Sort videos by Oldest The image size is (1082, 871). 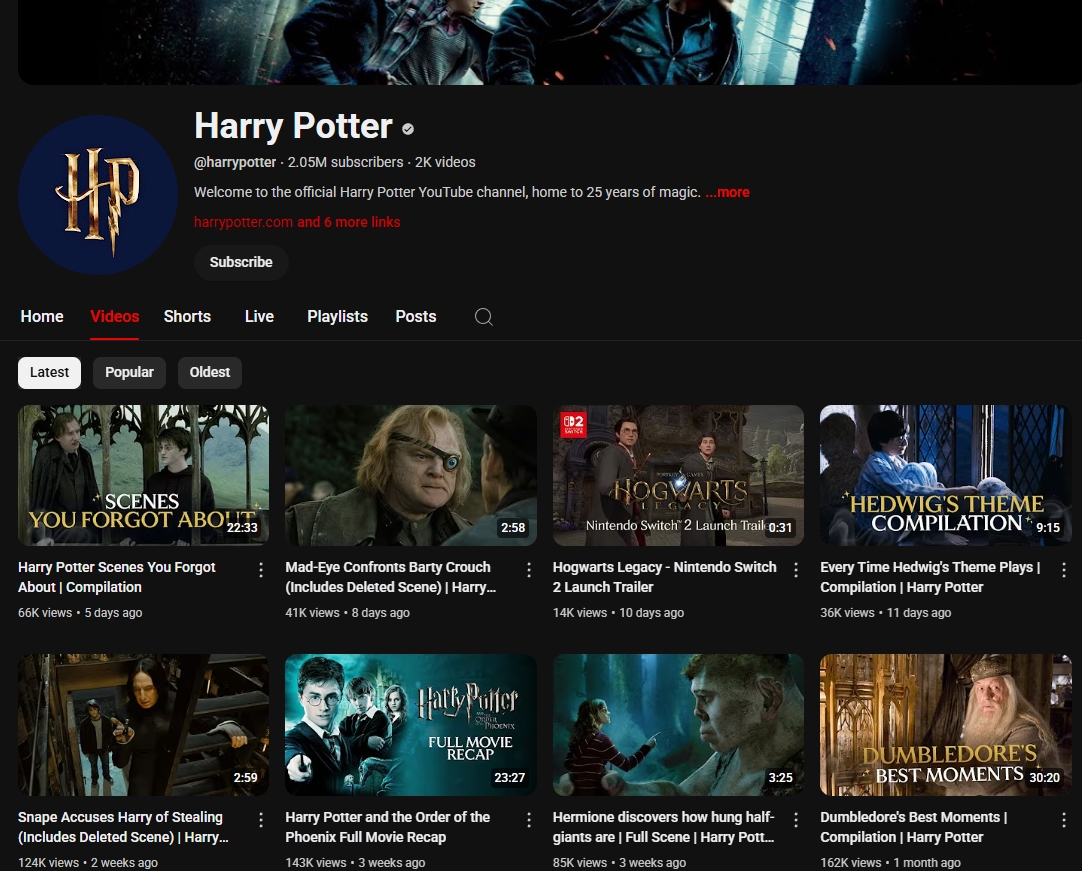pos(210,372)
